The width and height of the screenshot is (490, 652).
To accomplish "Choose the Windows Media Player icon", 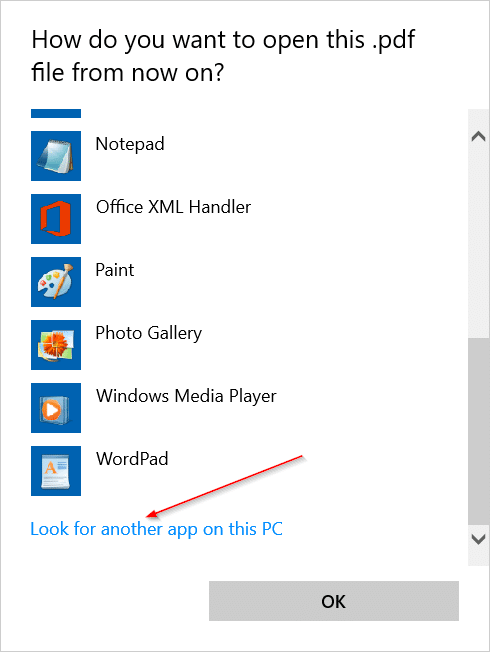I will tap(56, 408).
